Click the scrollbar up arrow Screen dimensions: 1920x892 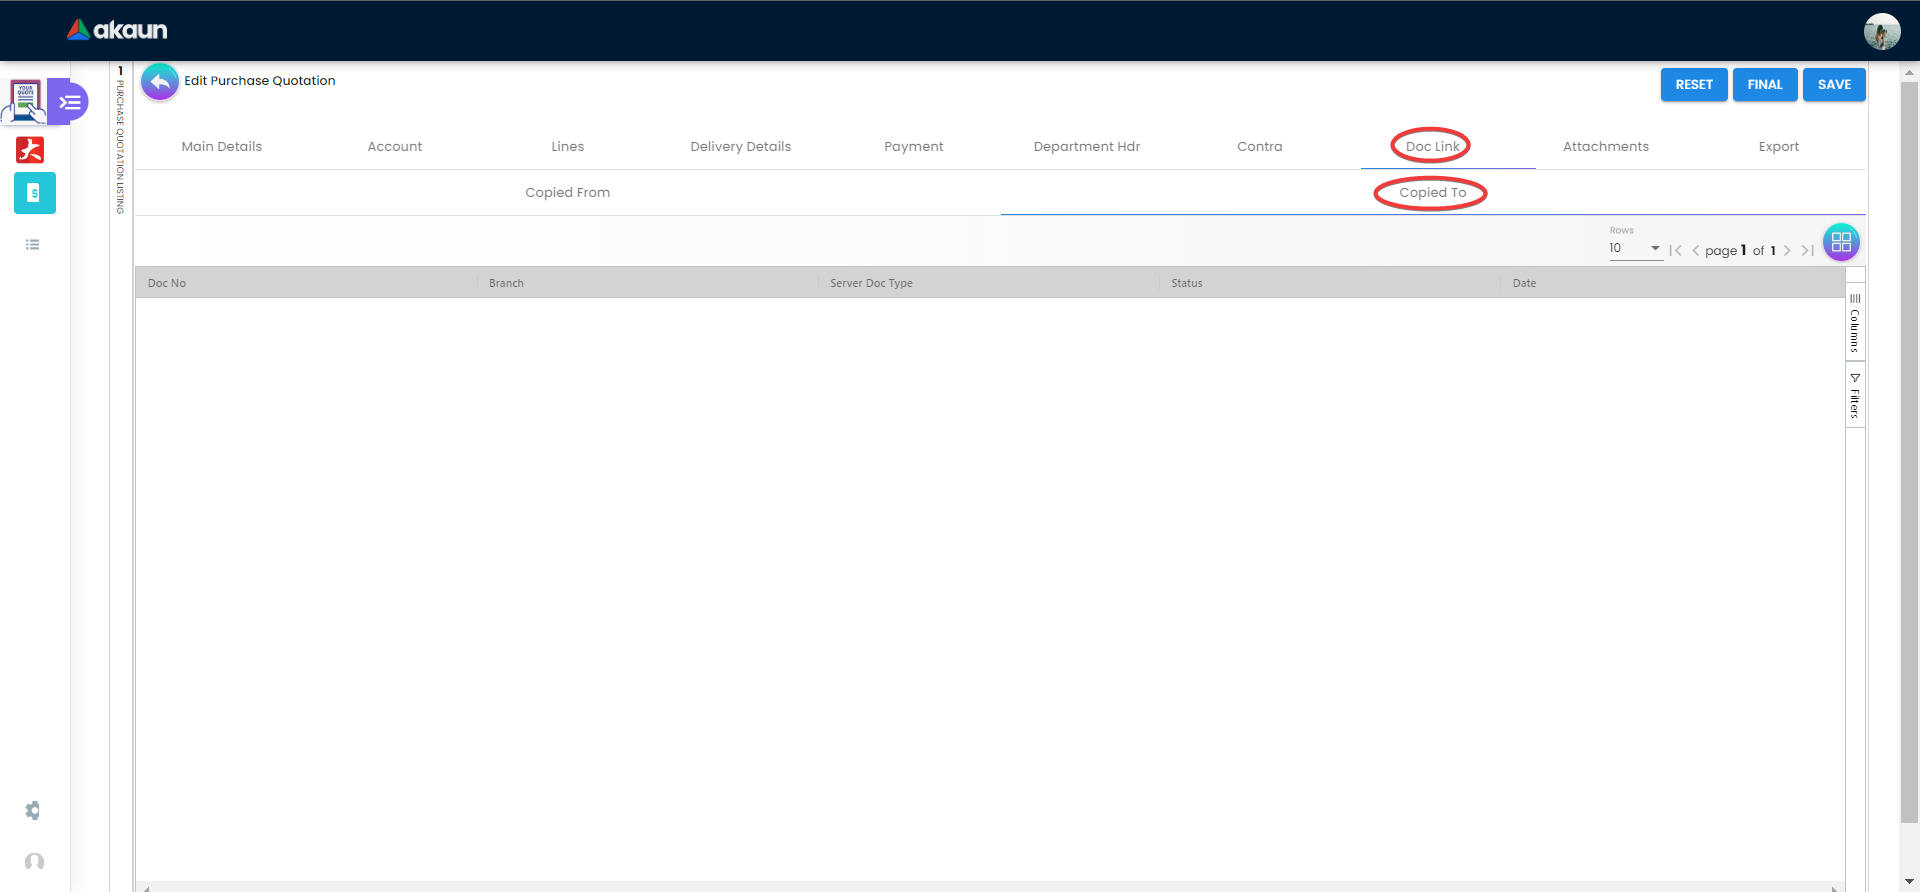[1909, 73]
